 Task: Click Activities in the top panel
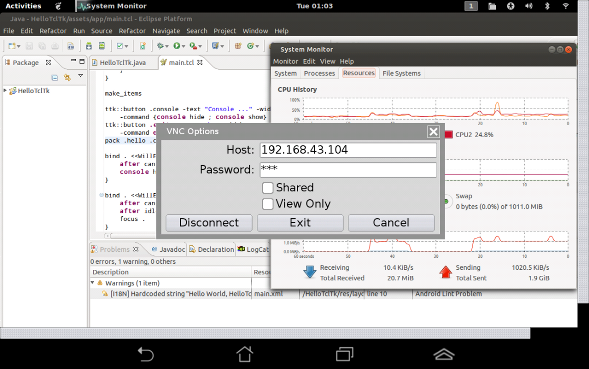(23, 6)
